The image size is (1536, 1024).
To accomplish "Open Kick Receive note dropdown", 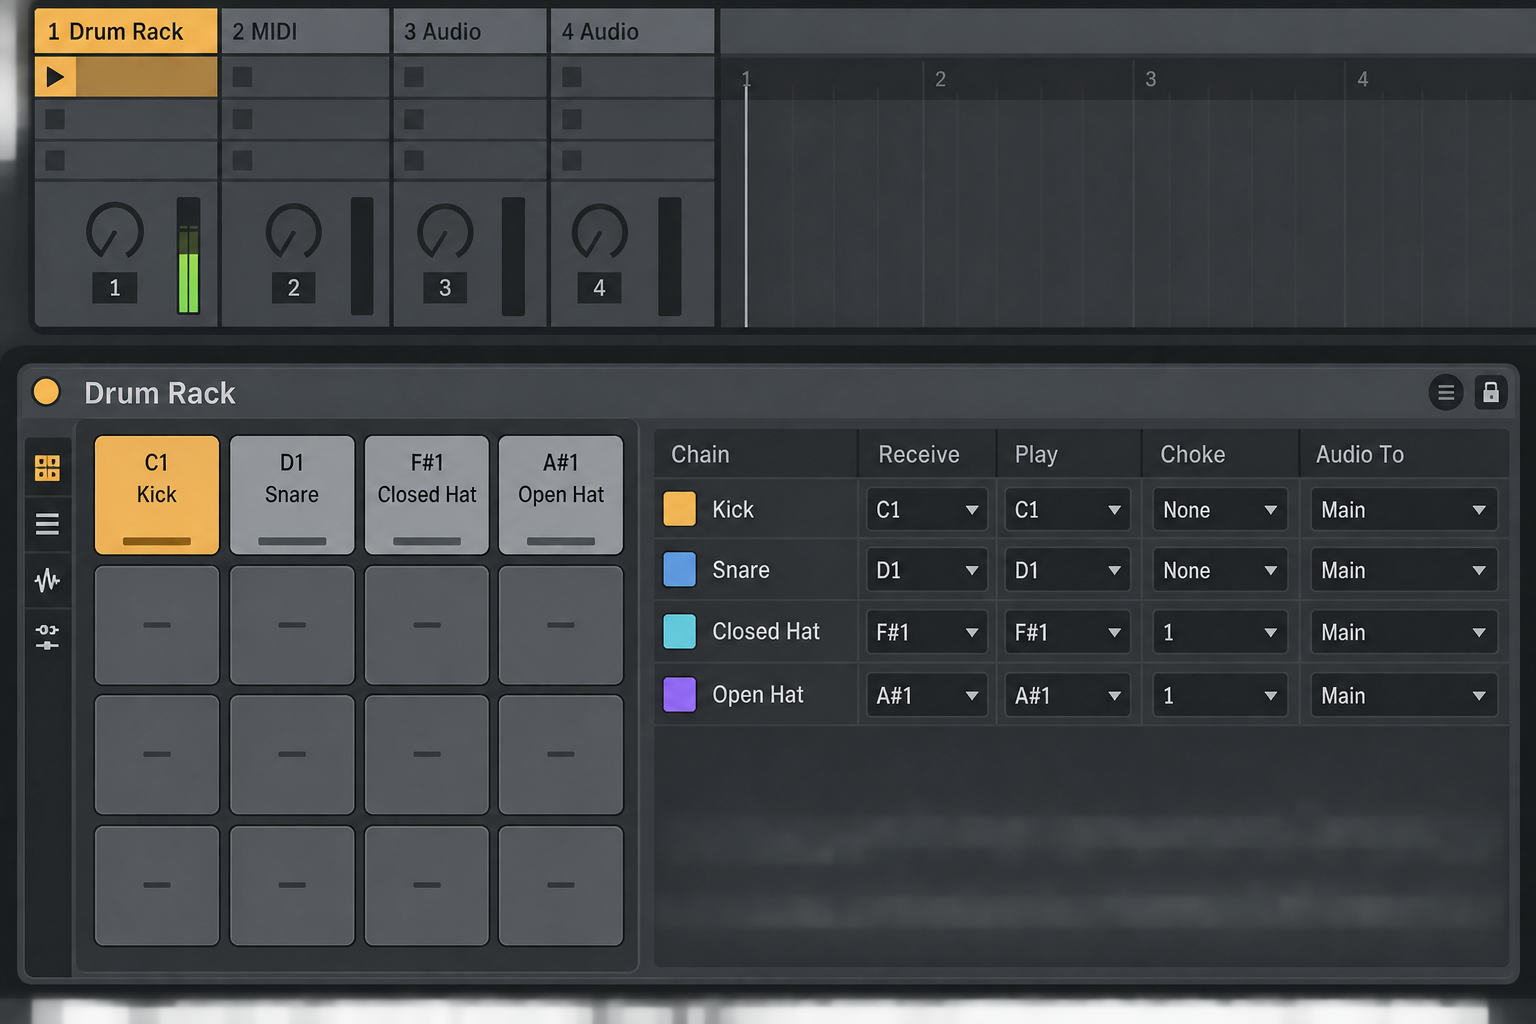I will pyautogui.click(x=927, y=510).
